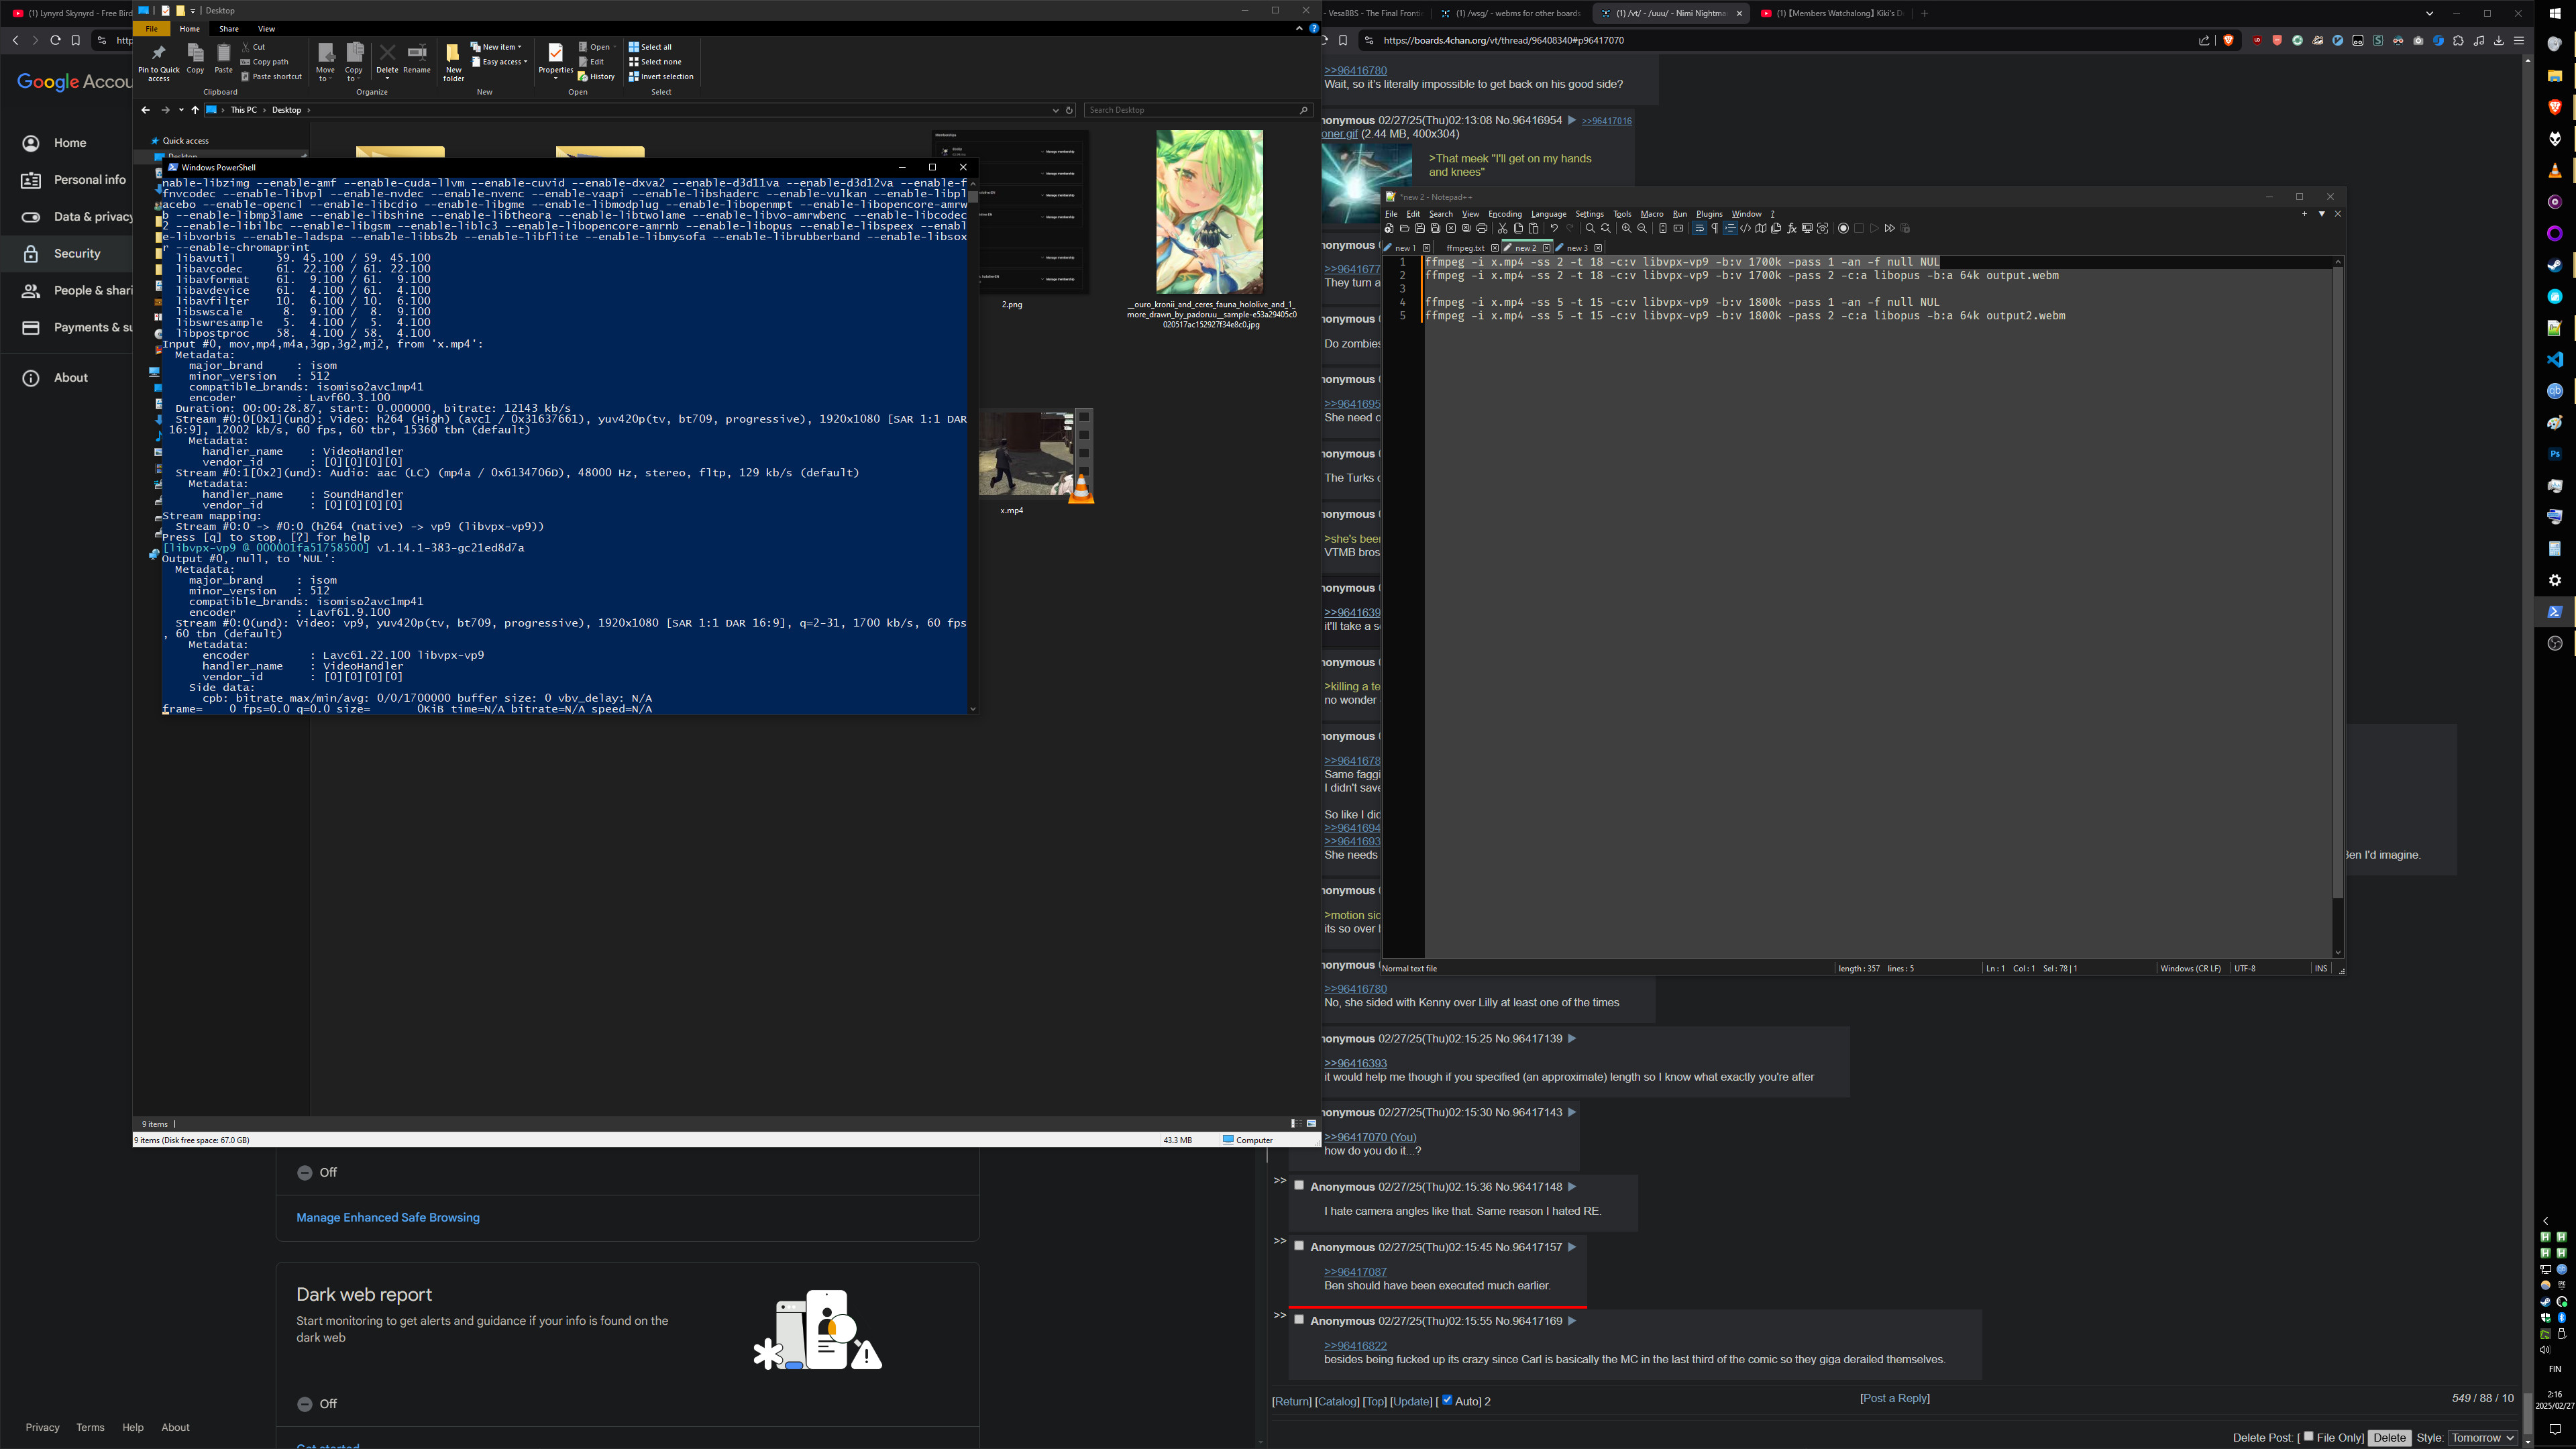Screen dimensions: 2576x1449
Task: Click Undo icon in Notepad++ toolbar
Action: tap(1554, 229)
